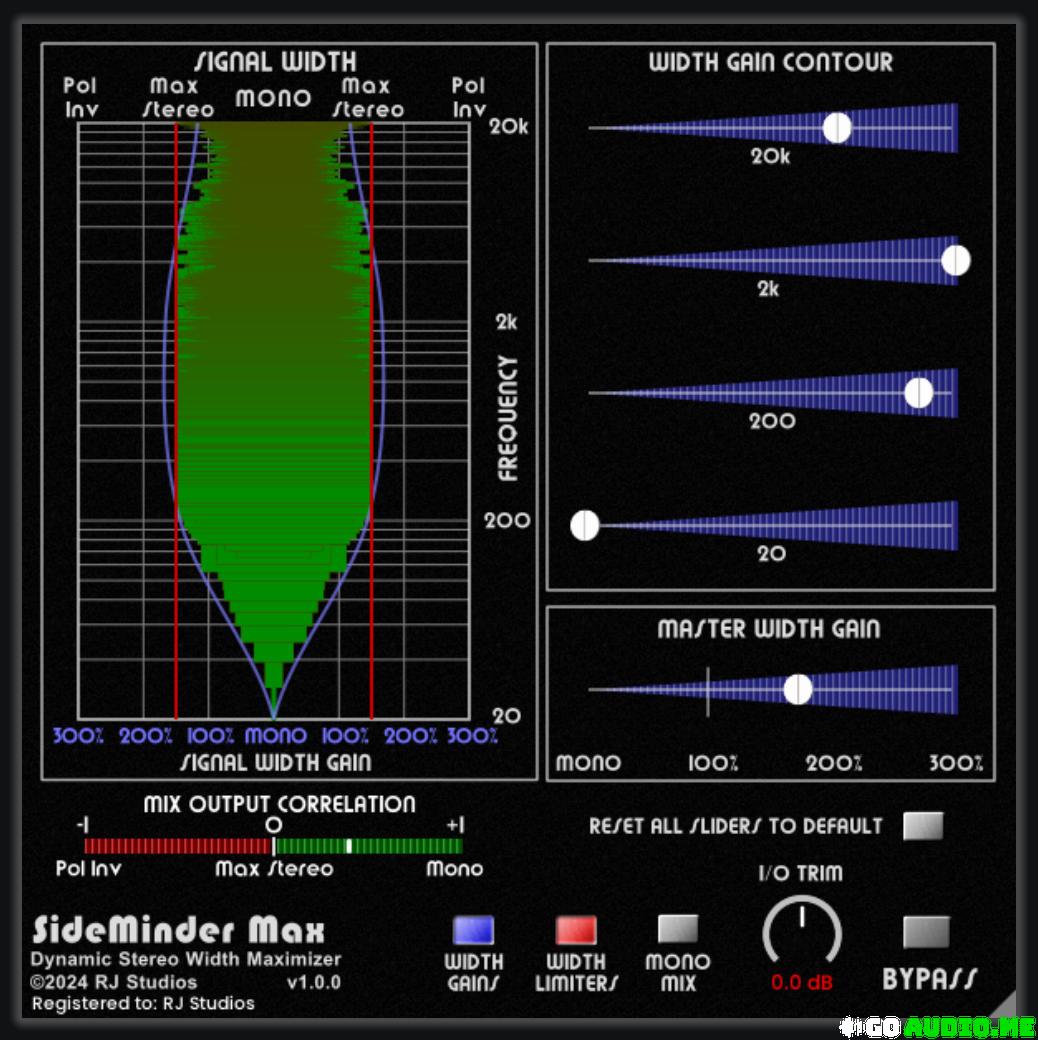Click the white correlation indicator marker

pos(348,846)
